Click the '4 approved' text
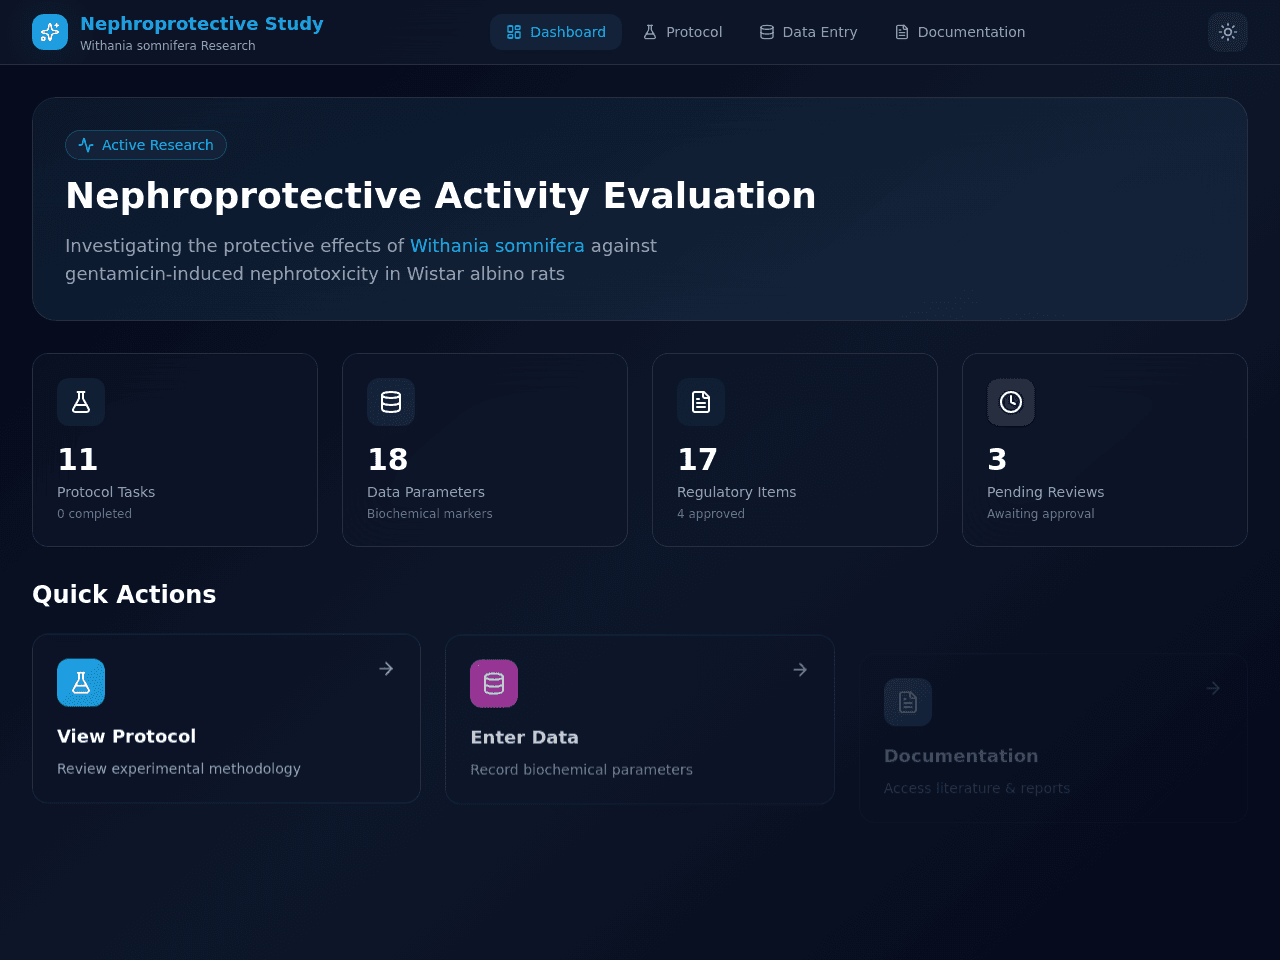 click(711, 514)
